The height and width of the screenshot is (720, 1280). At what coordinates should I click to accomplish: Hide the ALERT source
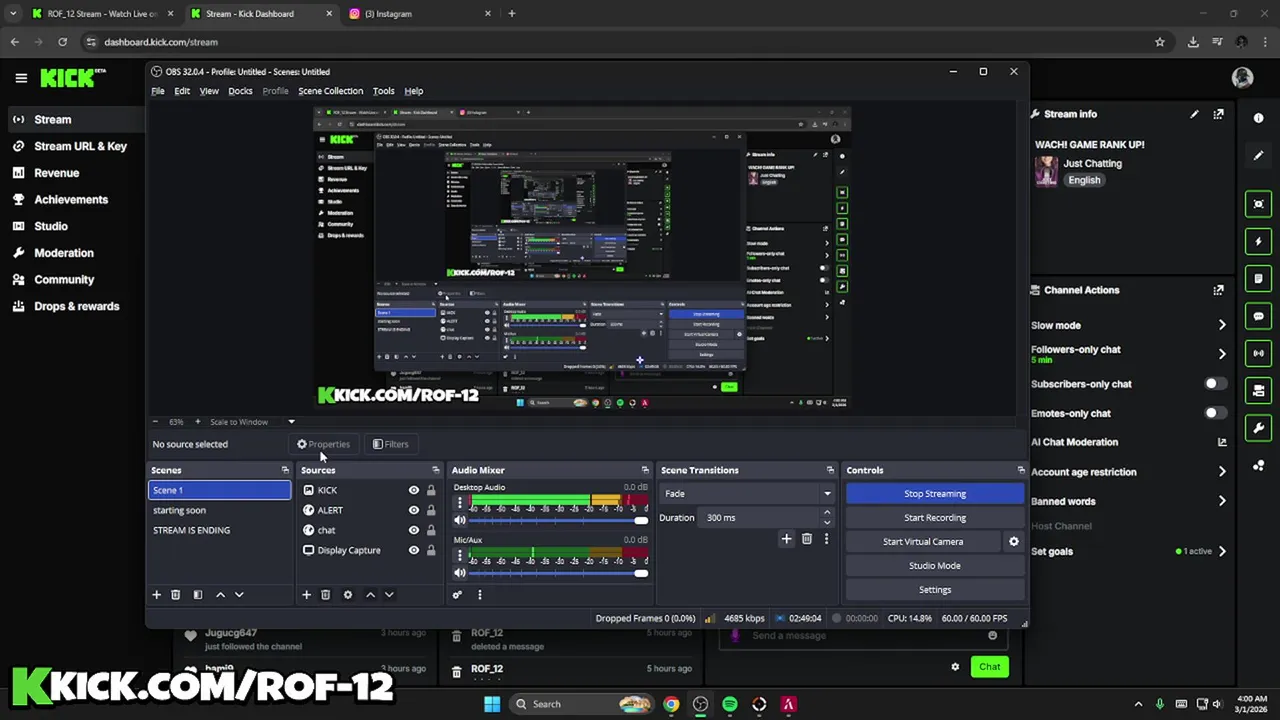(x=413, y=511)
